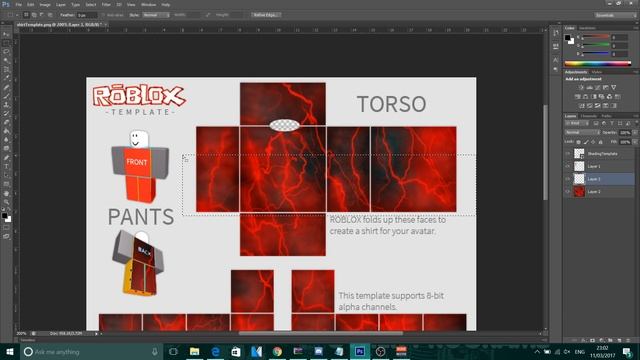Image resolution: width=640 pixels, height=360 pixels.
Task: Switch to the Channels tab
Action: pyautogui.click(x=589, y=116)
